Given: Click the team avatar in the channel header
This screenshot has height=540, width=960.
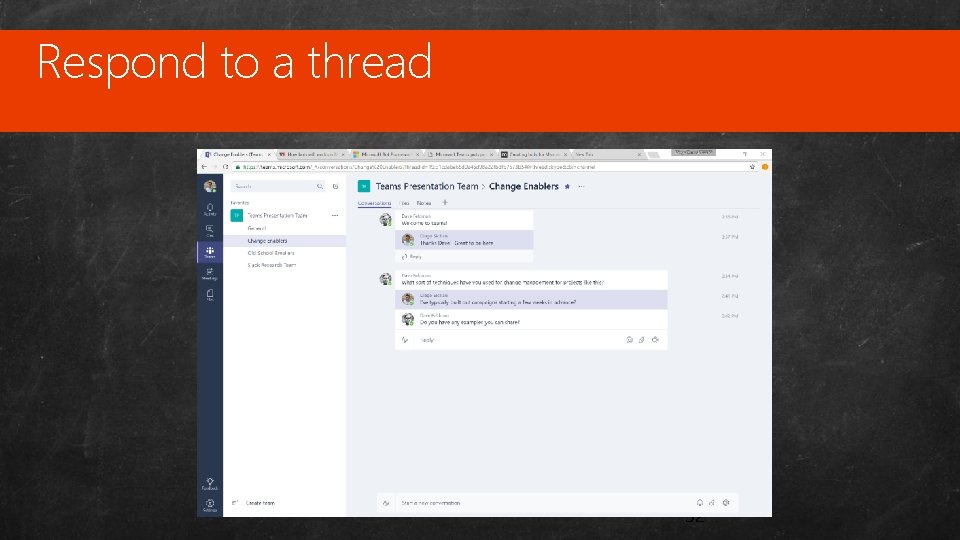Looking at the screenshot, I should coord(364,186).
